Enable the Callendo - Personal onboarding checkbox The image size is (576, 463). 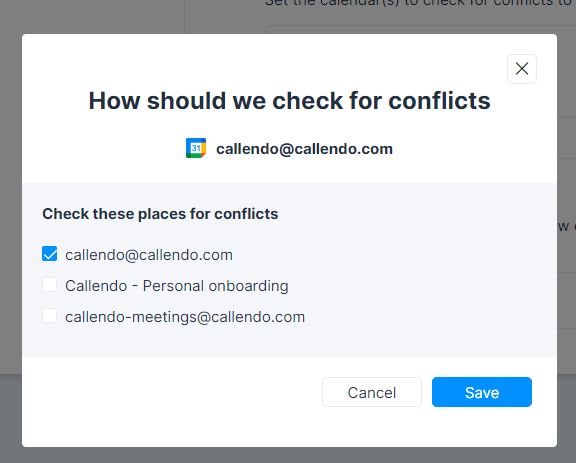point(50,285)
